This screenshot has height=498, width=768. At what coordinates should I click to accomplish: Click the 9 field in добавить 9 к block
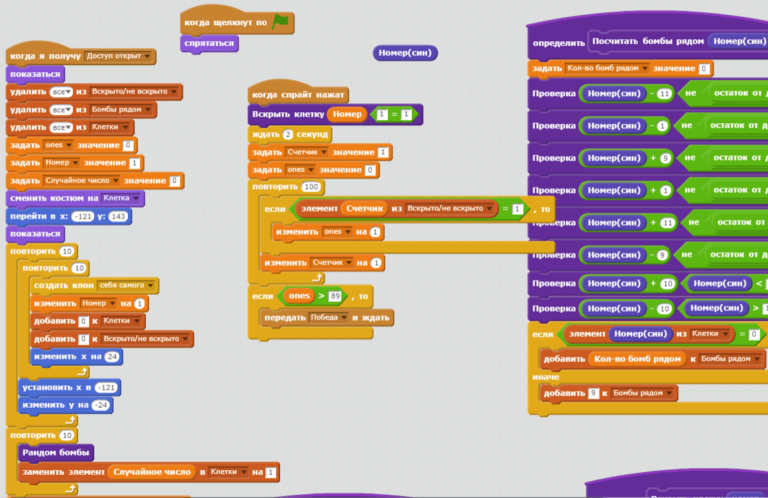(x=593, y=393)
